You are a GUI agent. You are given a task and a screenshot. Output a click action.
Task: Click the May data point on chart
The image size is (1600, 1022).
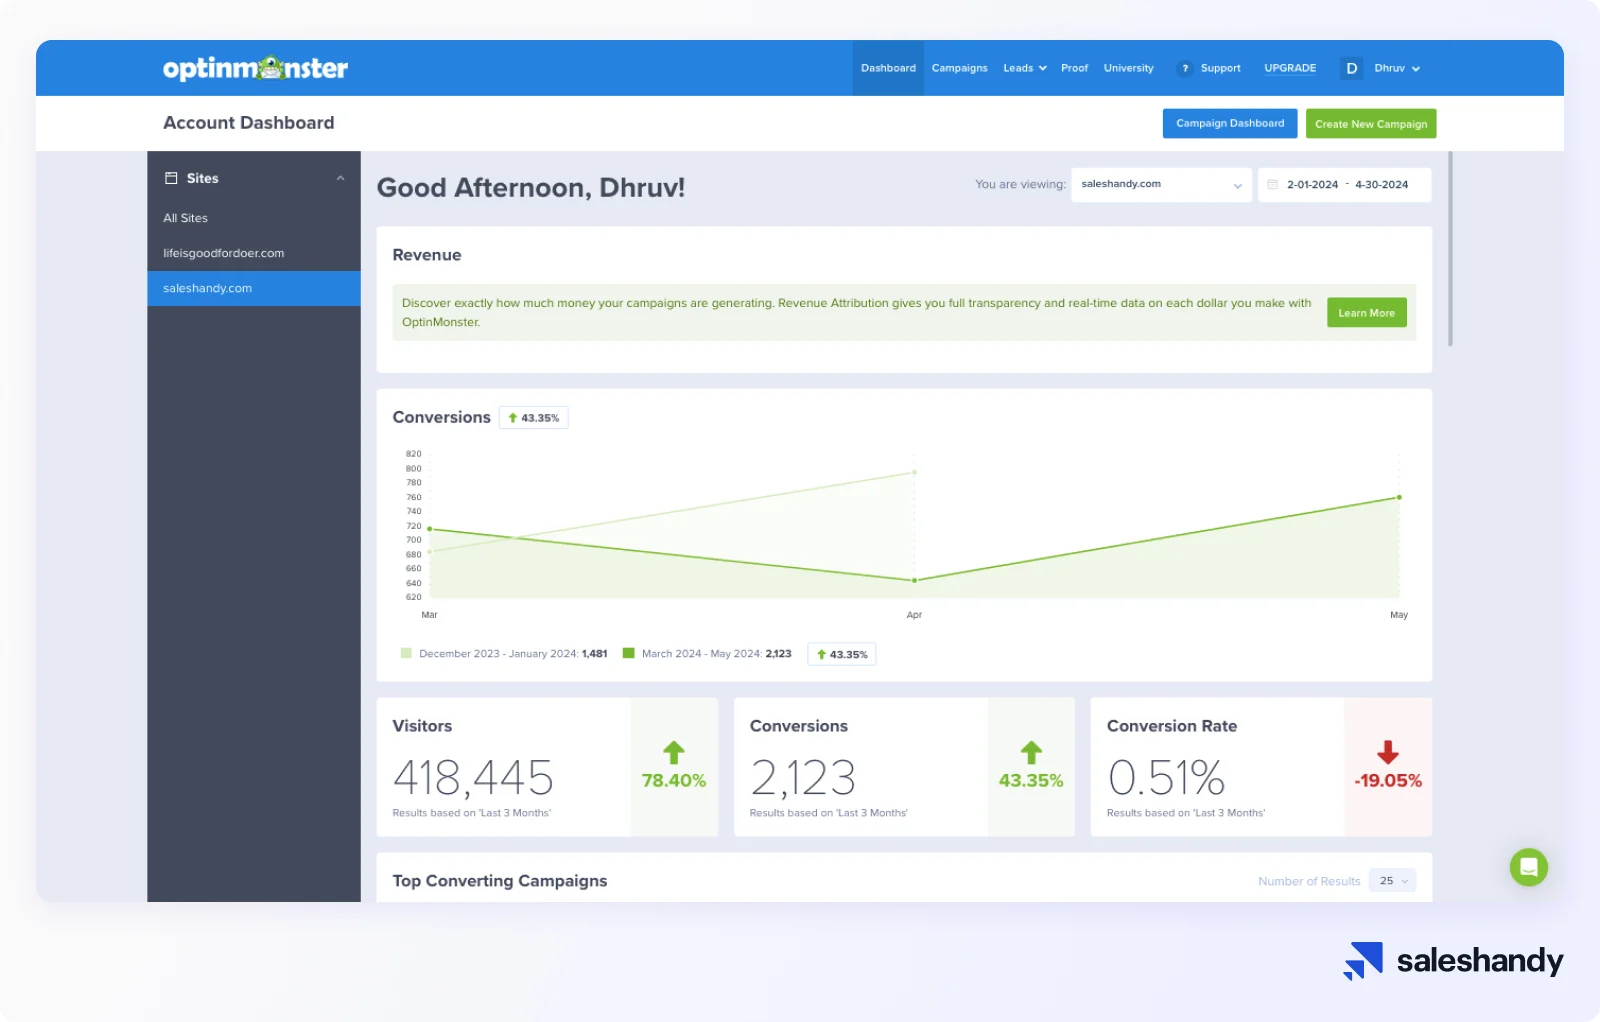(1399, 497)
